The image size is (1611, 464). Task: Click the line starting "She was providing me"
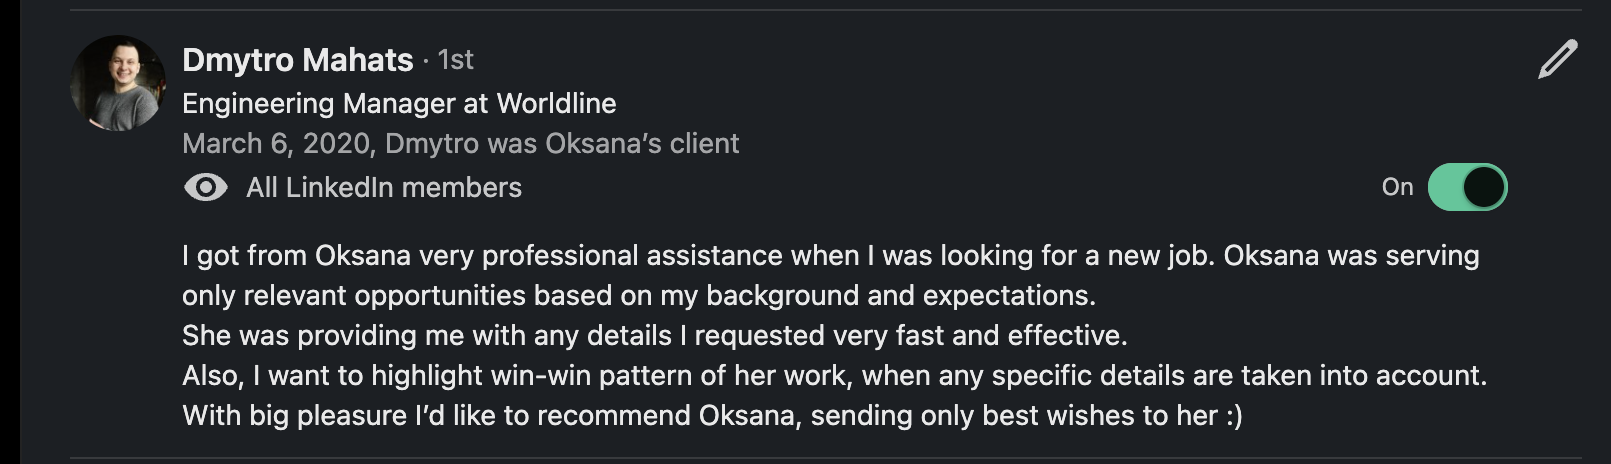click(654, 336)
